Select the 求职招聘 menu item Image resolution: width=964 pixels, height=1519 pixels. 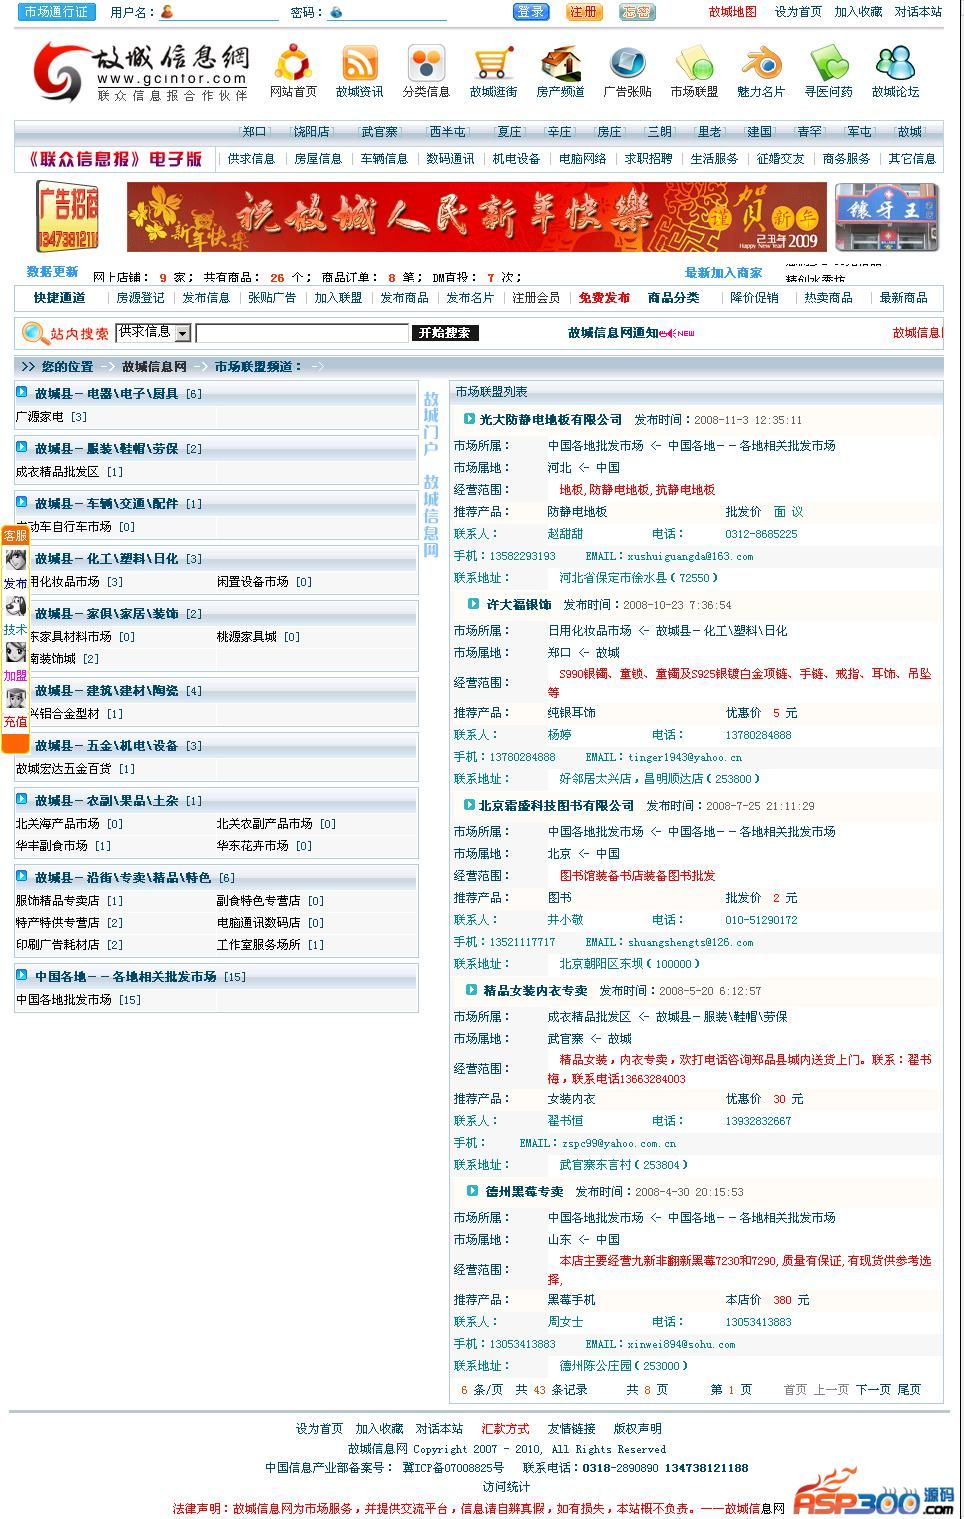pyautogui.click(x=648, y=158)
